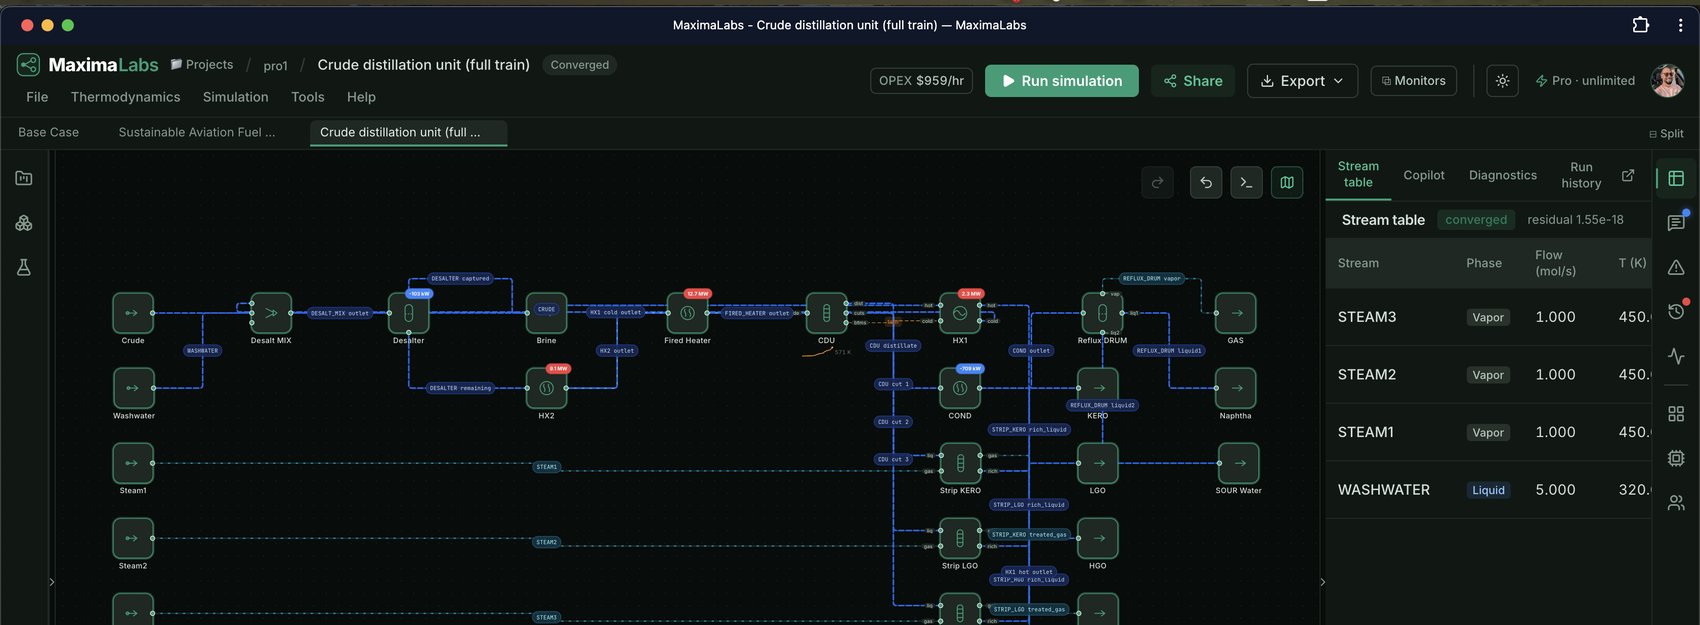Open the Export dropdown
This screenshot has height=625, width=1700.
(x=1302, y=81)
